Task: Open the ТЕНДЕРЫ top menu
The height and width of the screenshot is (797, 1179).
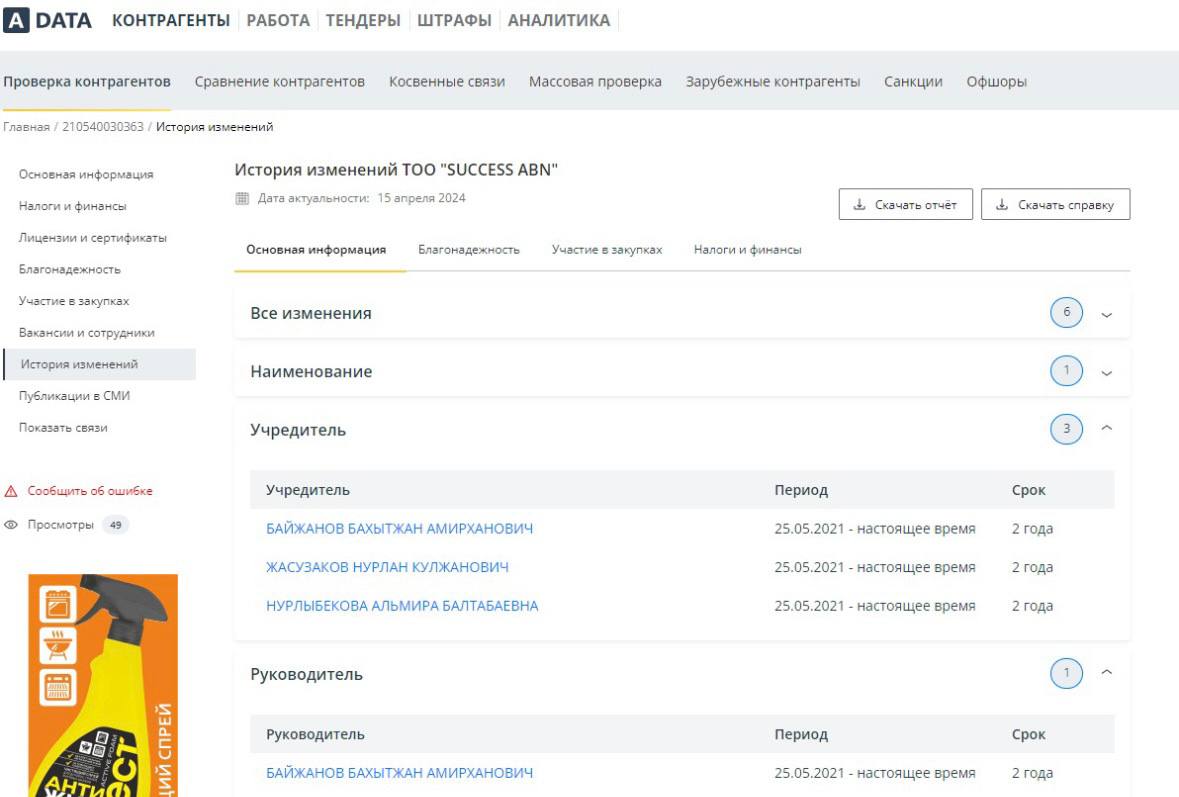Action: coord(363,20)
